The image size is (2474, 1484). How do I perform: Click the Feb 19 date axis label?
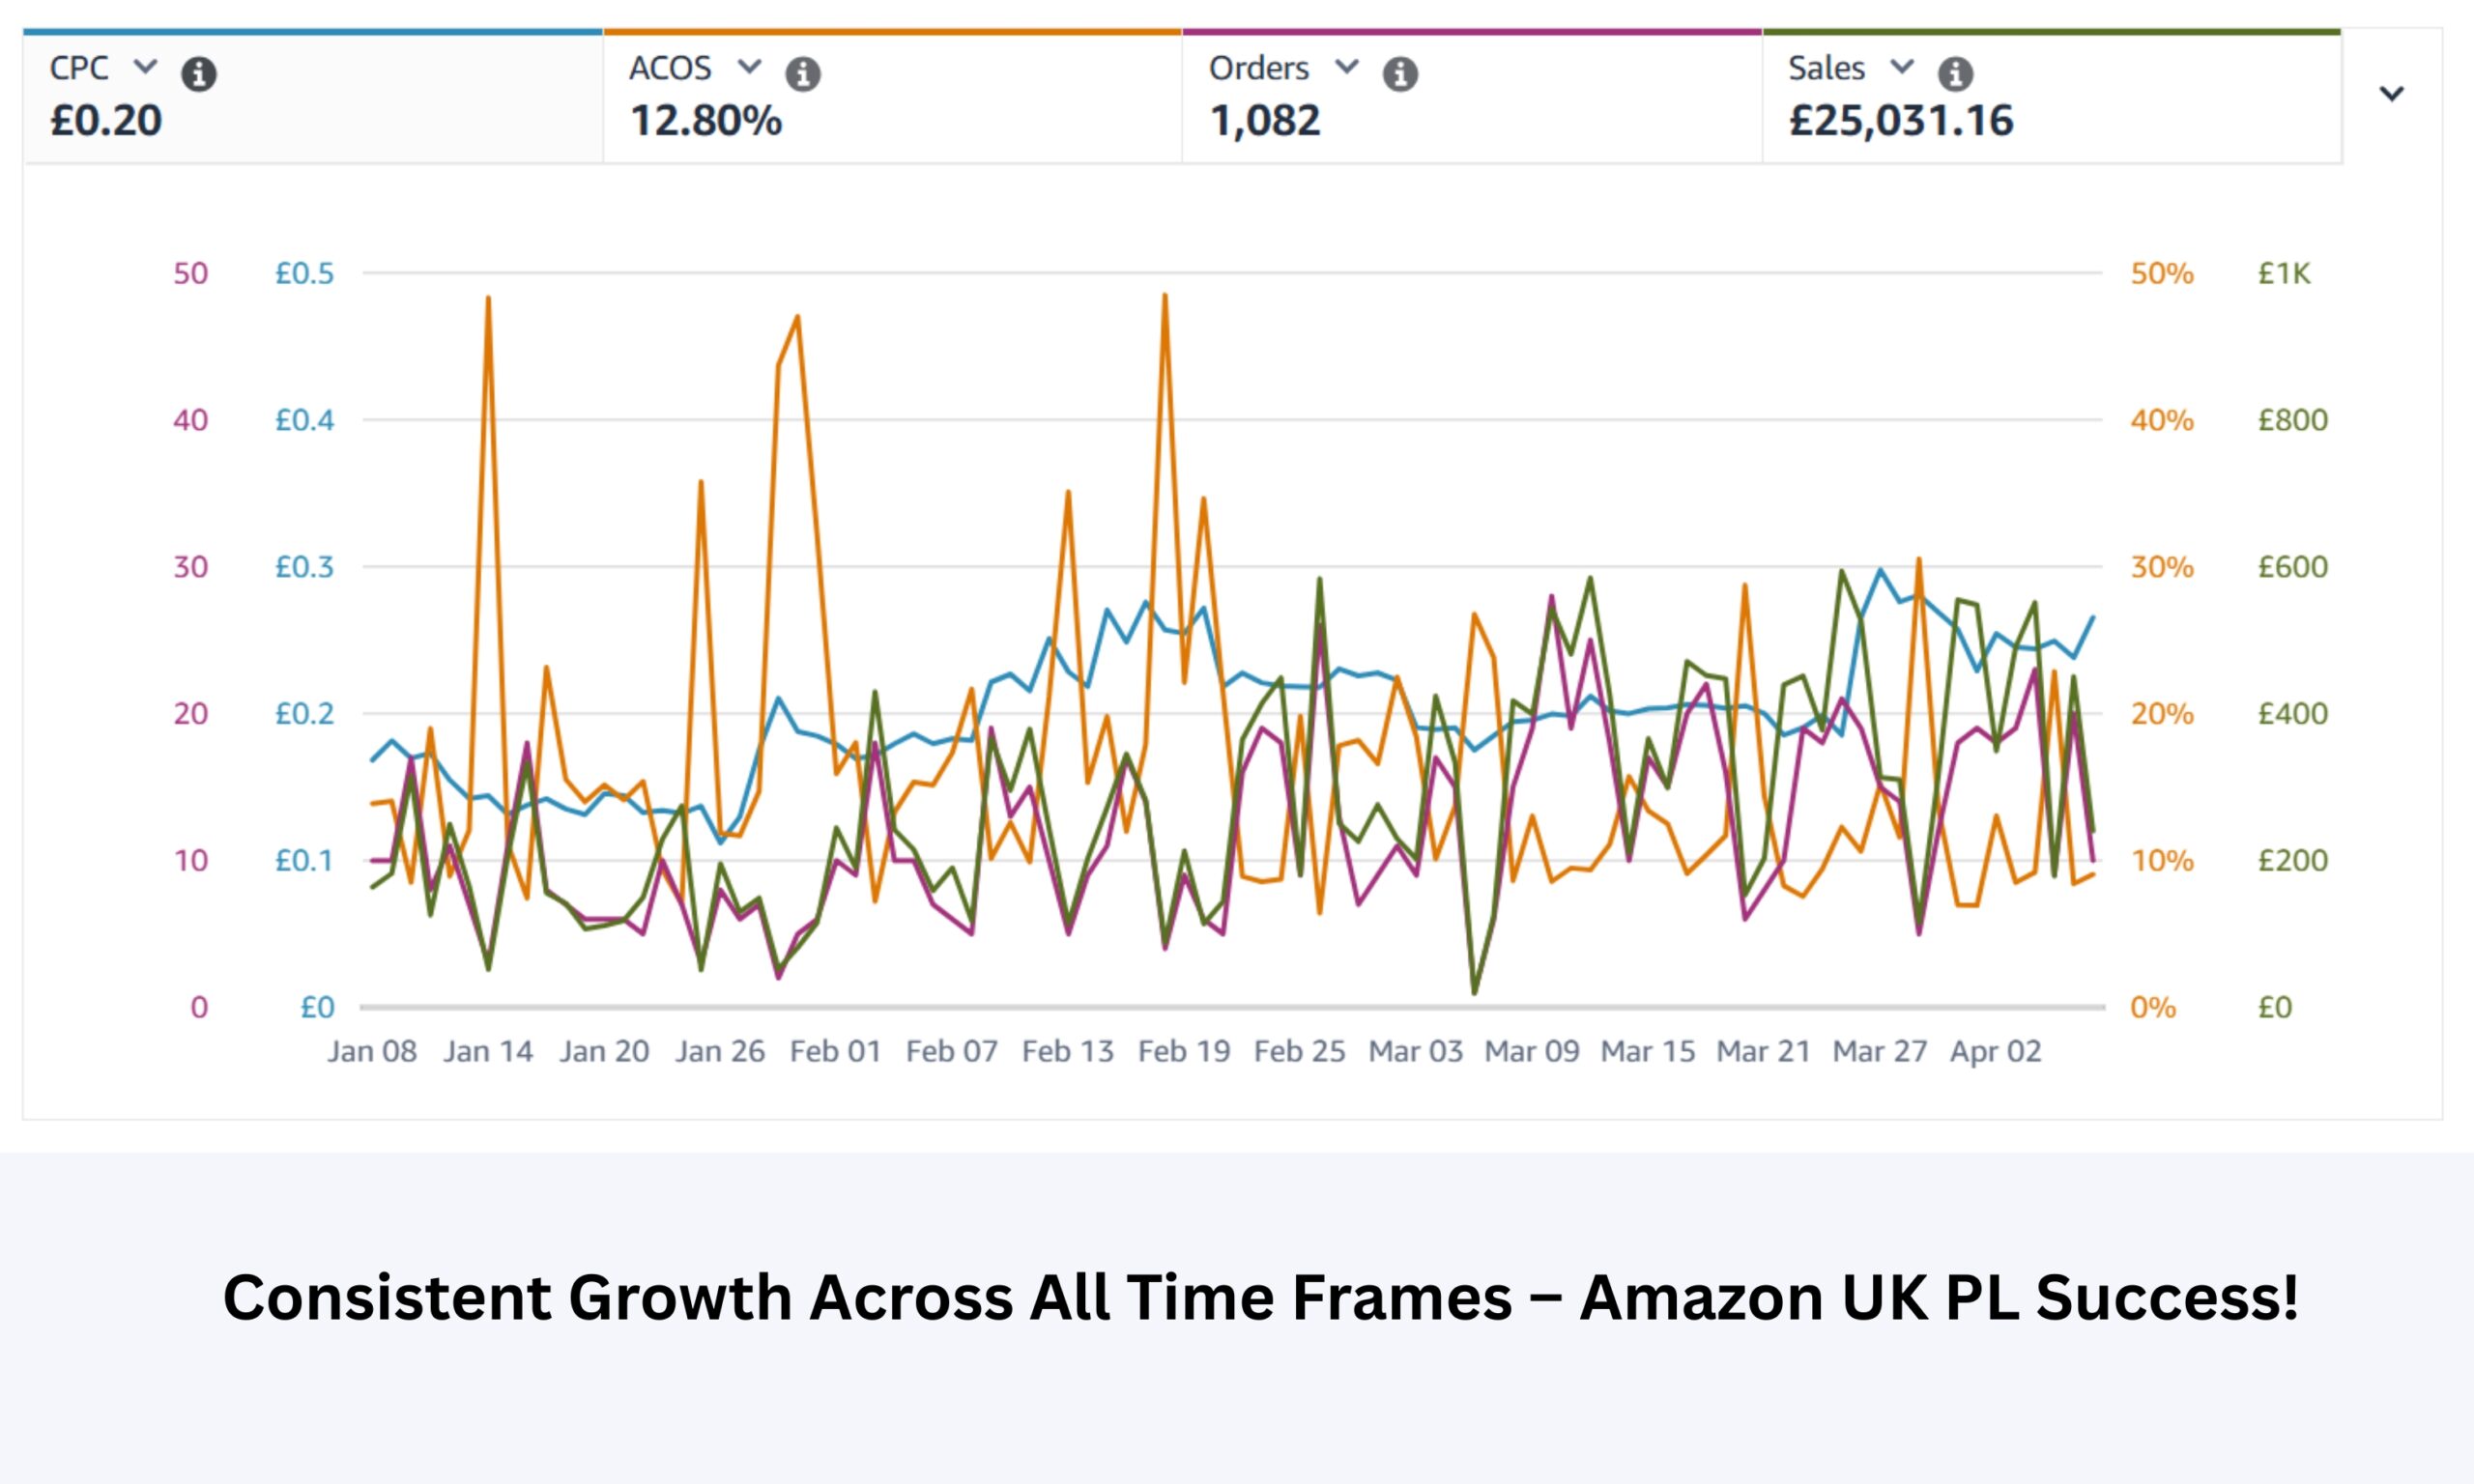1183,1052
